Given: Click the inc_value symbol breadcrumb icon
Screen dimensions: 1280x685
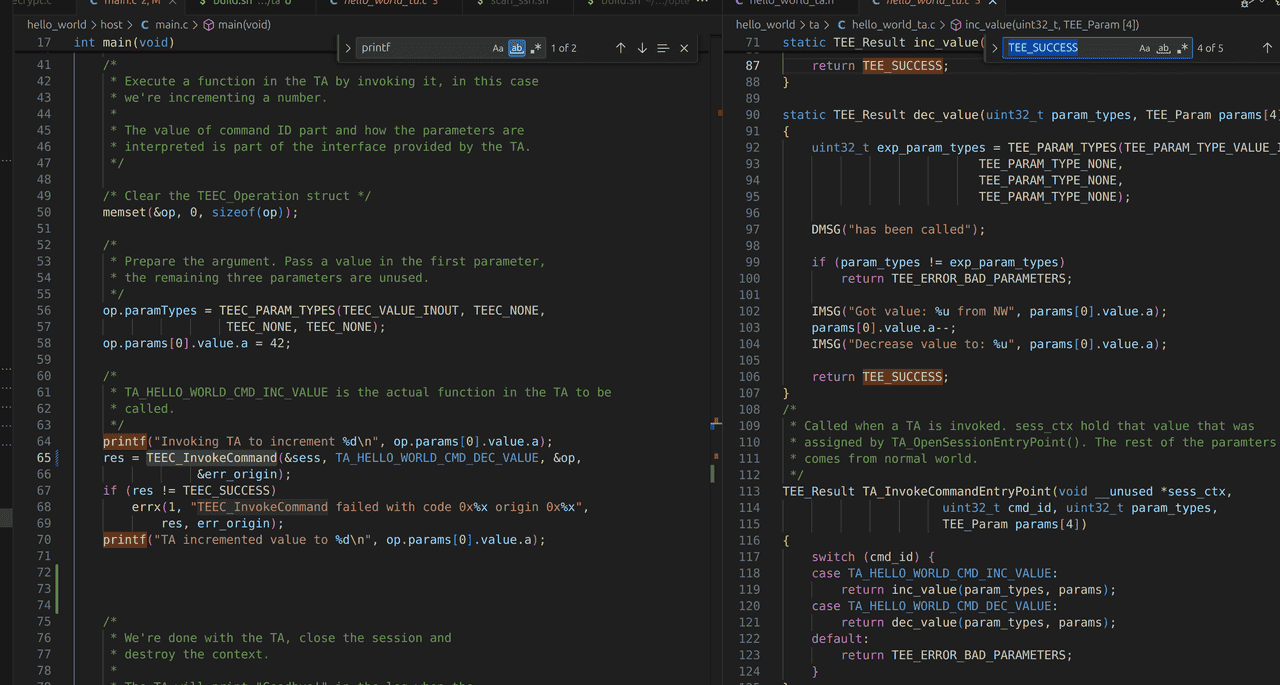Looking at the screenshot, I should [x=956, y=24].
